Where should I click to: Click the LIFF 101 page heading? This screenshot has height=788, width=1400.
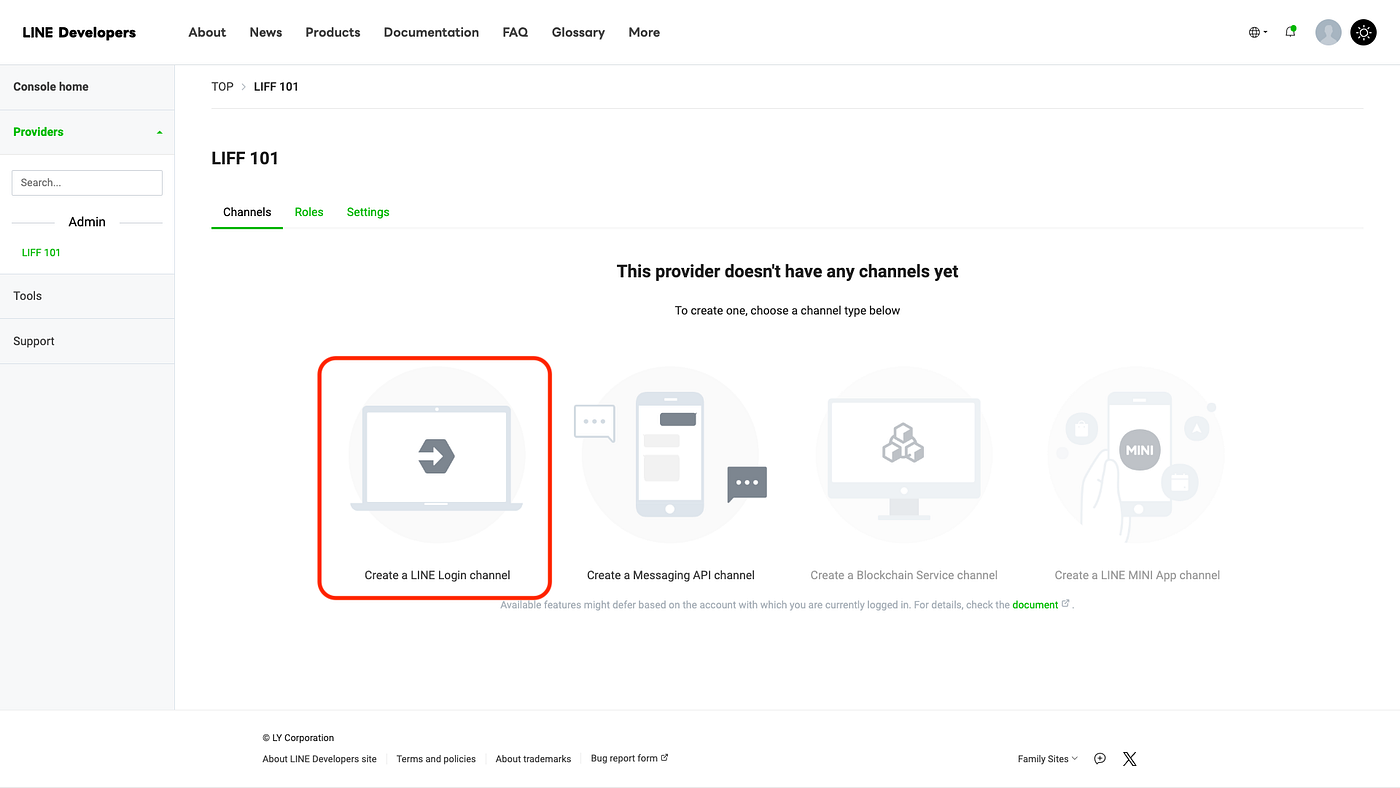(245, 158)
